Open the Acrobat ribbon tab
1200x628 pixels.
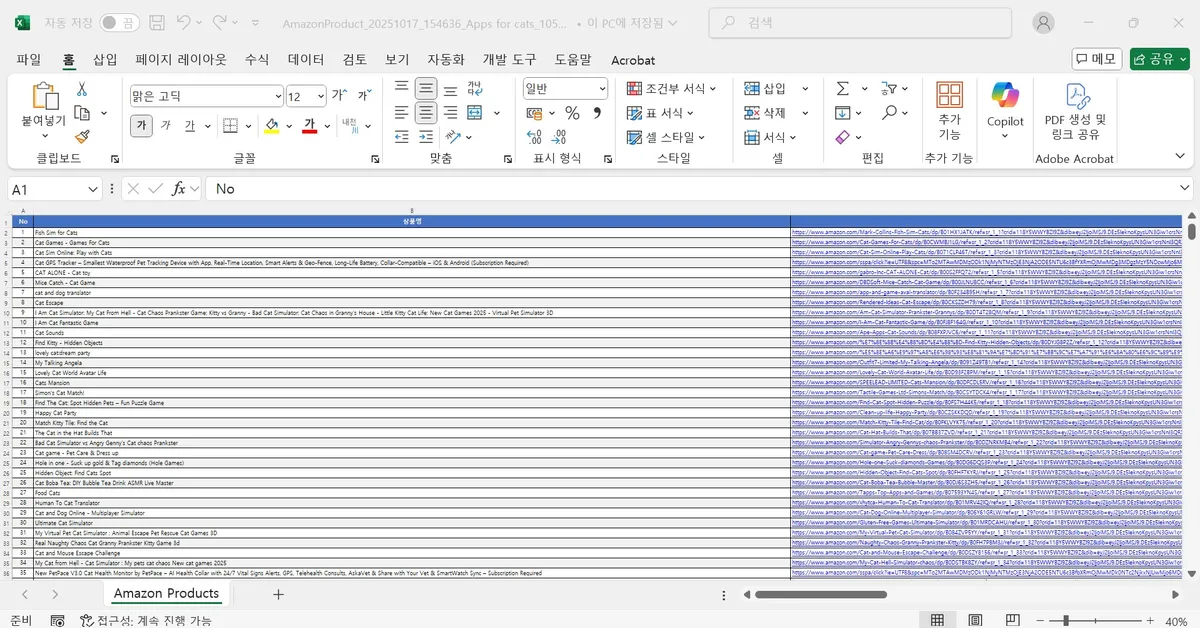(x=633, y=60)
